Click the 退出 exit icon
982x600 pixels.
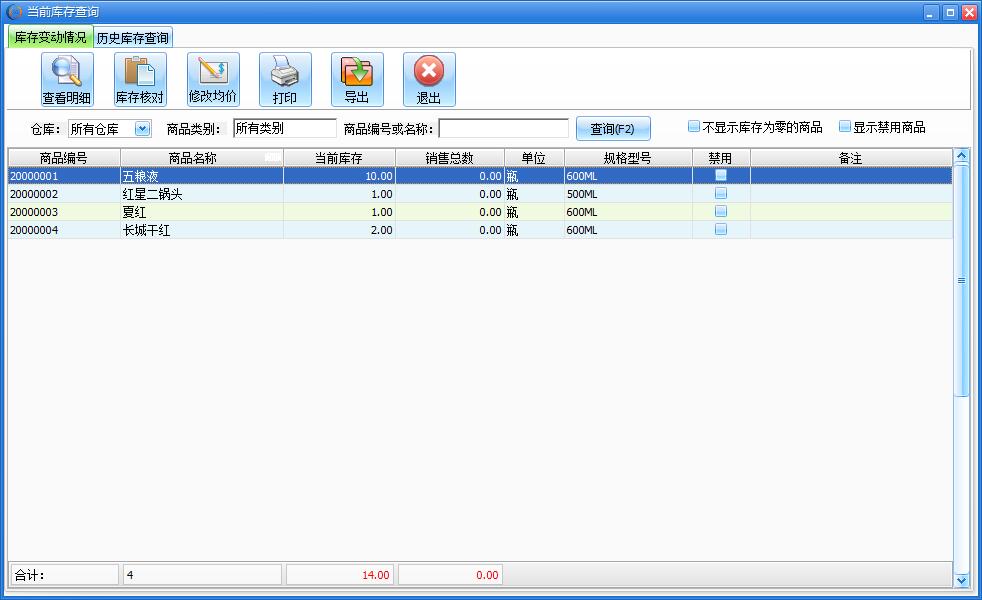(x=429, y=80)
